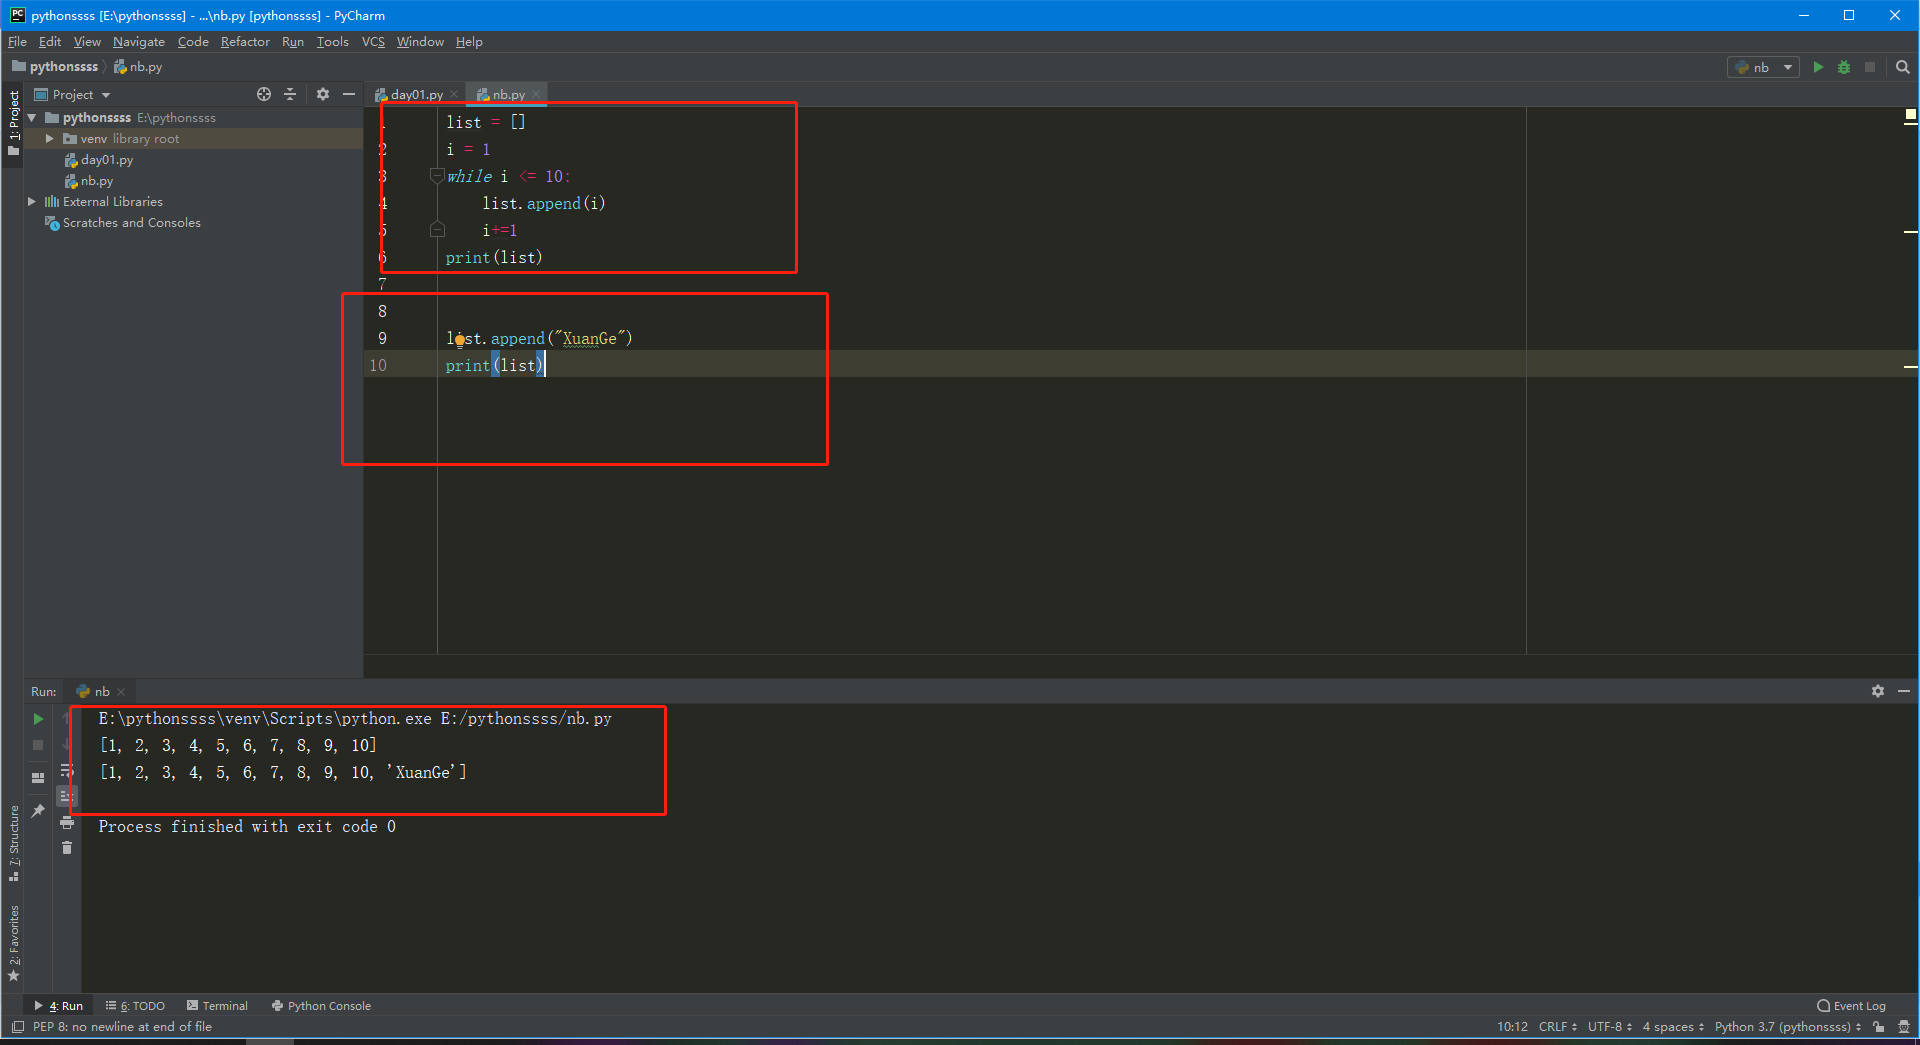Viewport: 1920px width, 1045px height.
Task: Switch to the day01.py editor tab
Action: pyautogui.click(x=413, y=94)
